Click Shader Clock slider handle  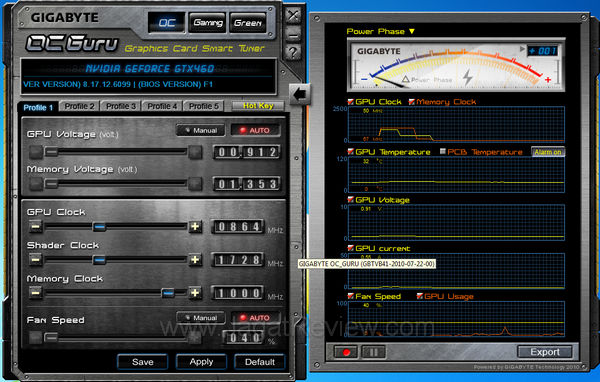tap(99, 260)
